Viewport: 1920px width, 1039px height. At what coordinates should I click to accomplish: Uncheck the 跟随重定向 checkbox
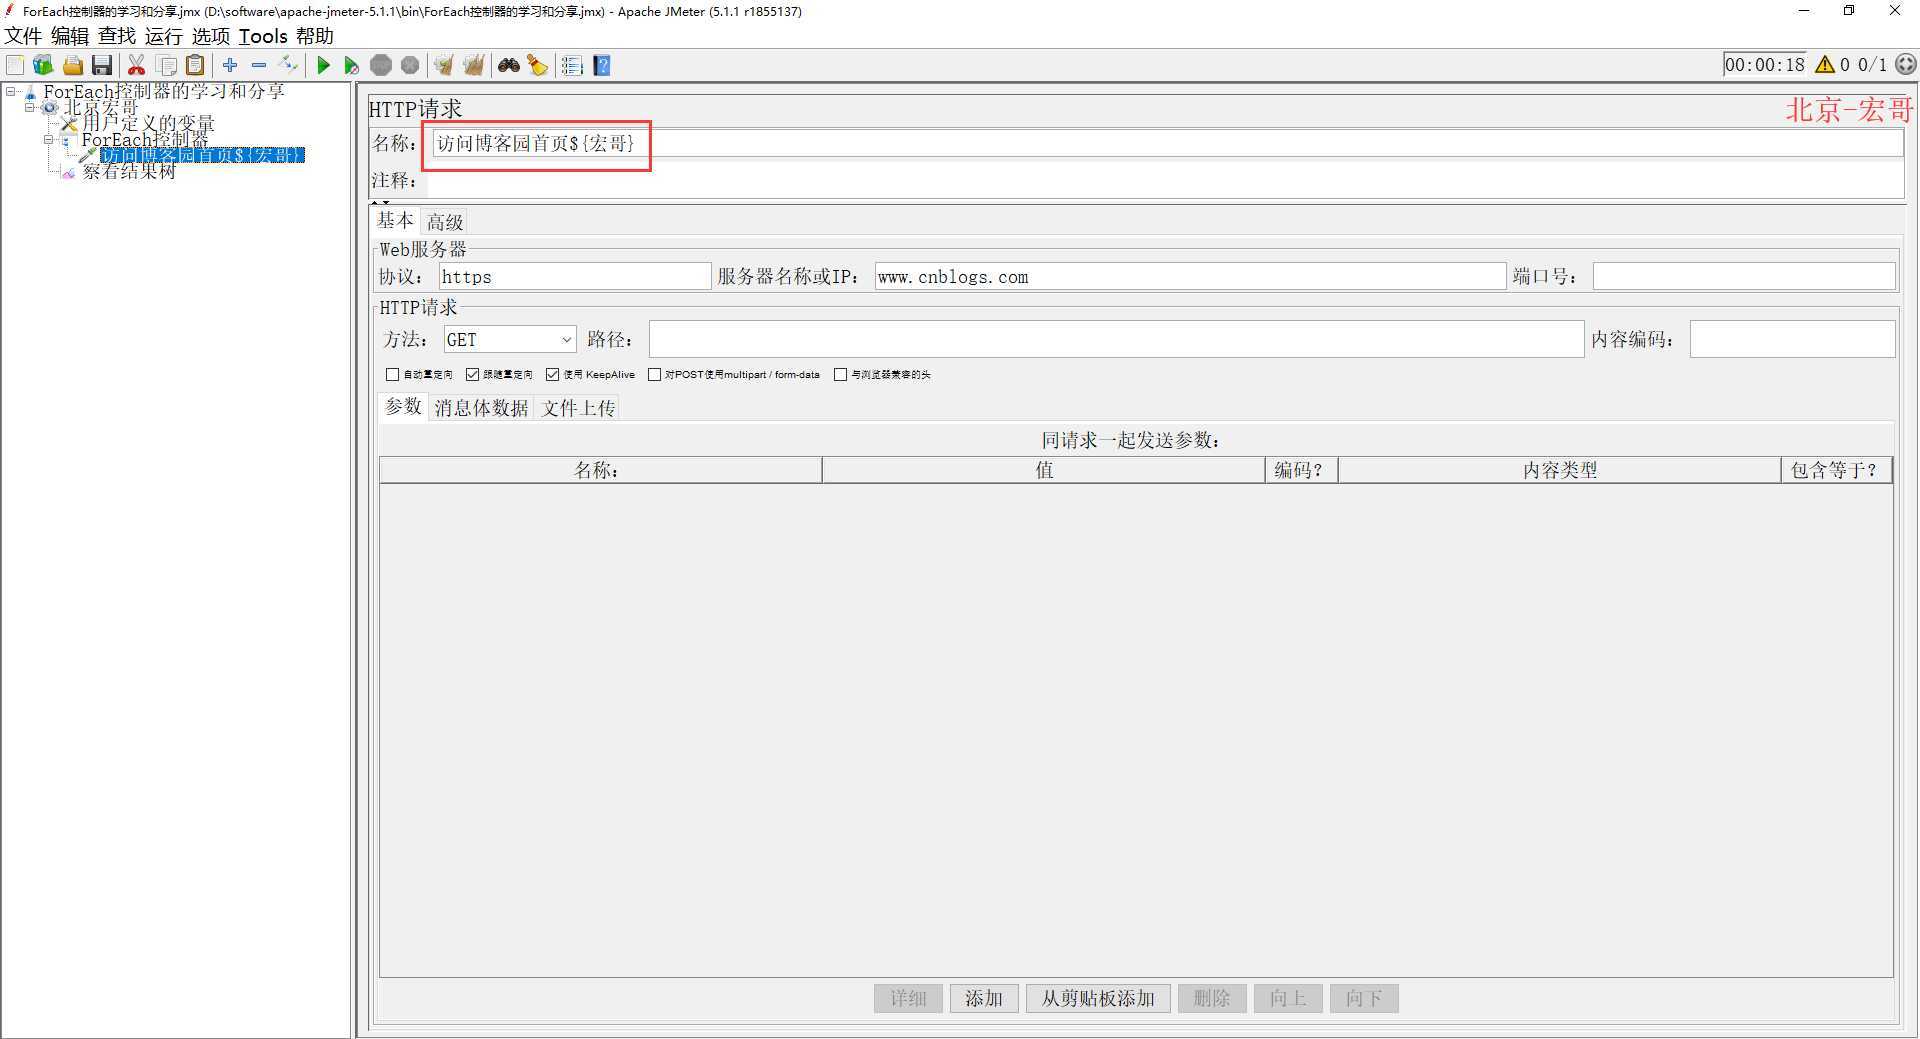pyautogui.click(x=473, y=375)
